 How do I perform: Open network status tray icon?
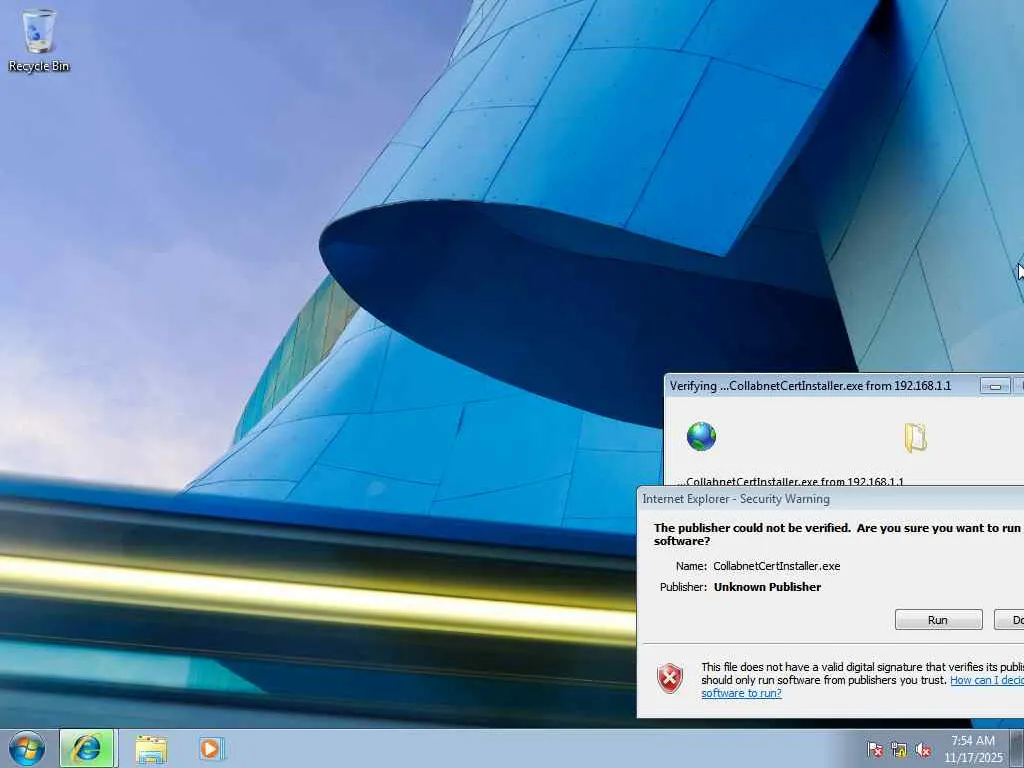899,750
